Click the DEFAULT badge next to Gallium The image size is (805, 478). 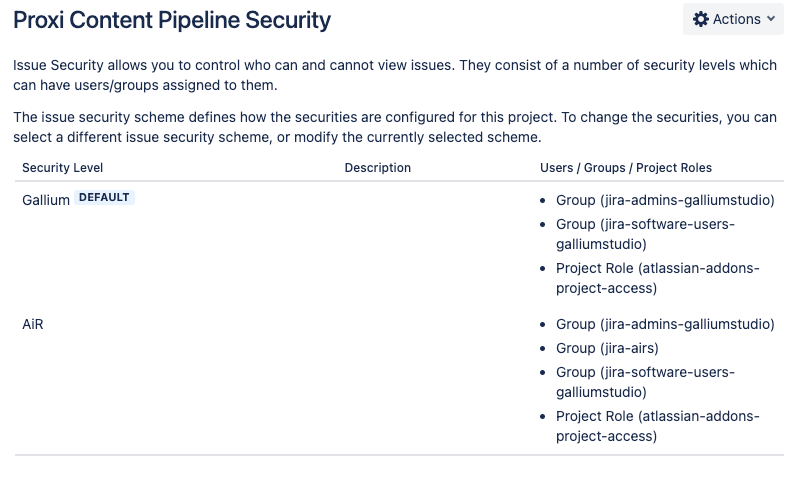click(104, 198)
